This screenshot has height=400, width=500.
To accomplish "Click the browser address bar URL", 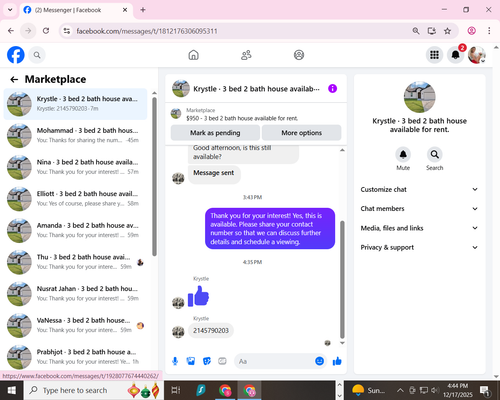I will click(147, 31).
